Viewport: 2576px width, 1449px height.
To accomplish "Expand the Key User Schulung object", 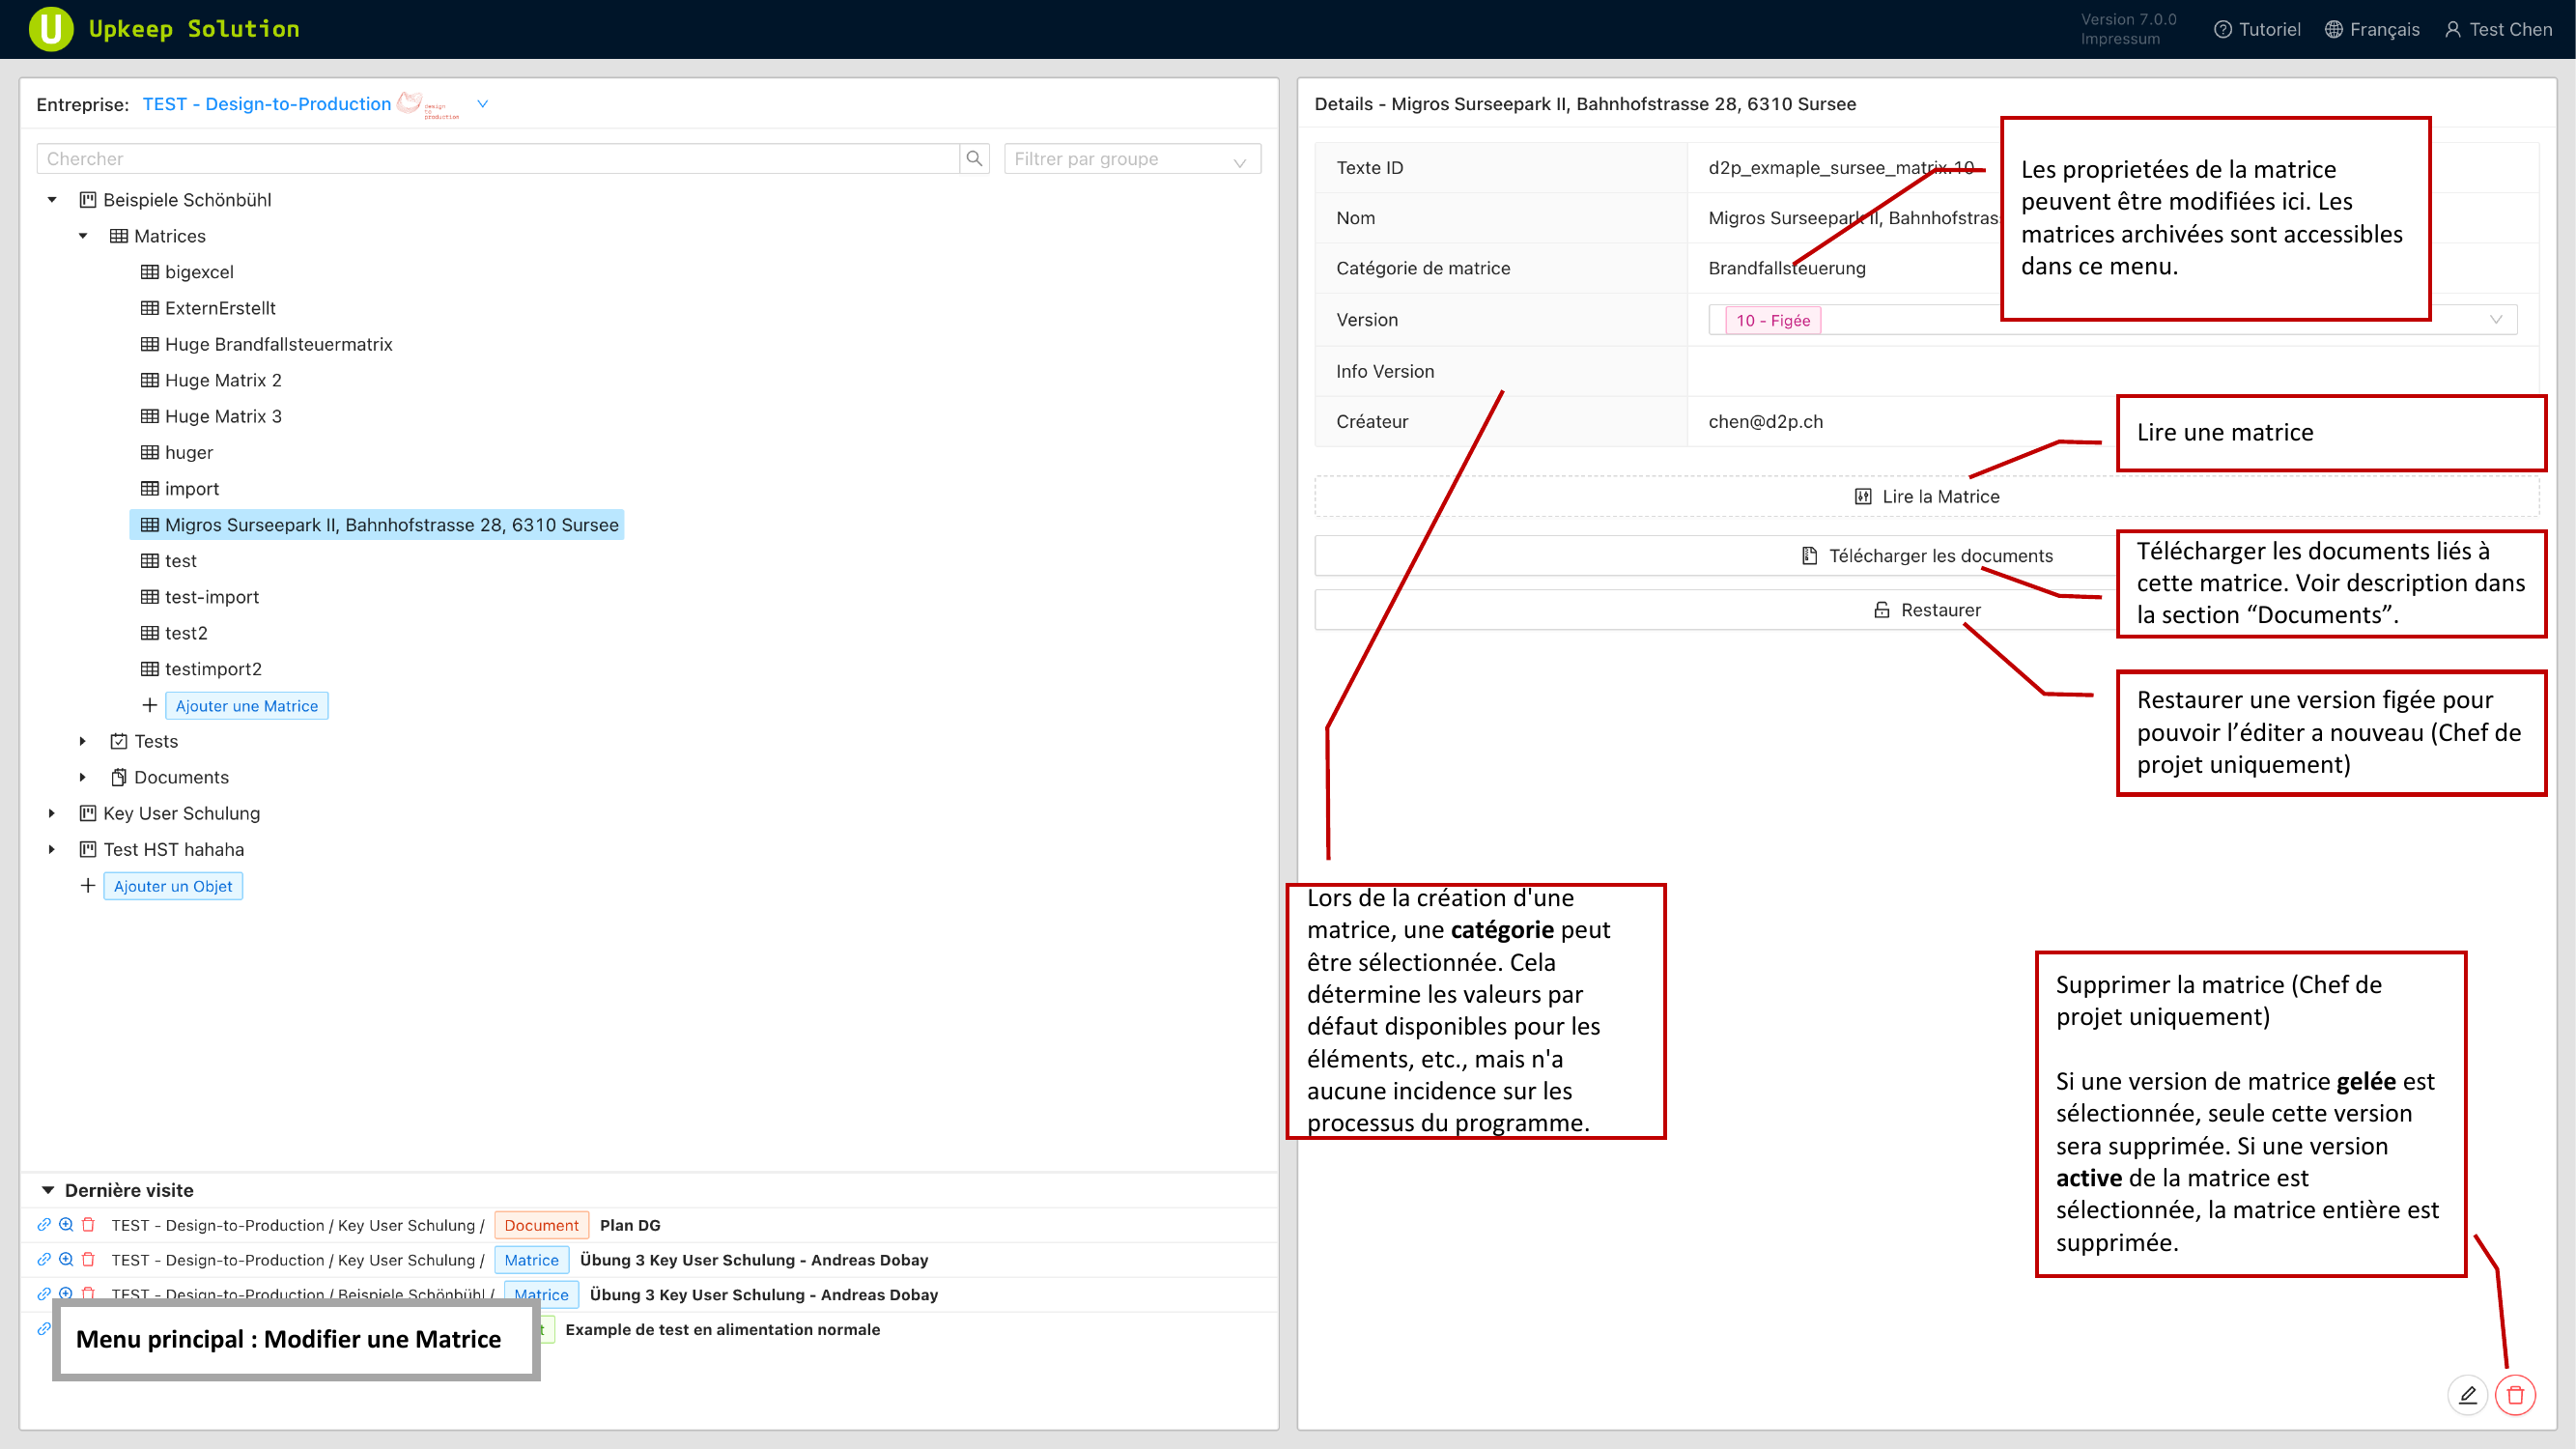I will pyautogui.click(x=52, y=813).
